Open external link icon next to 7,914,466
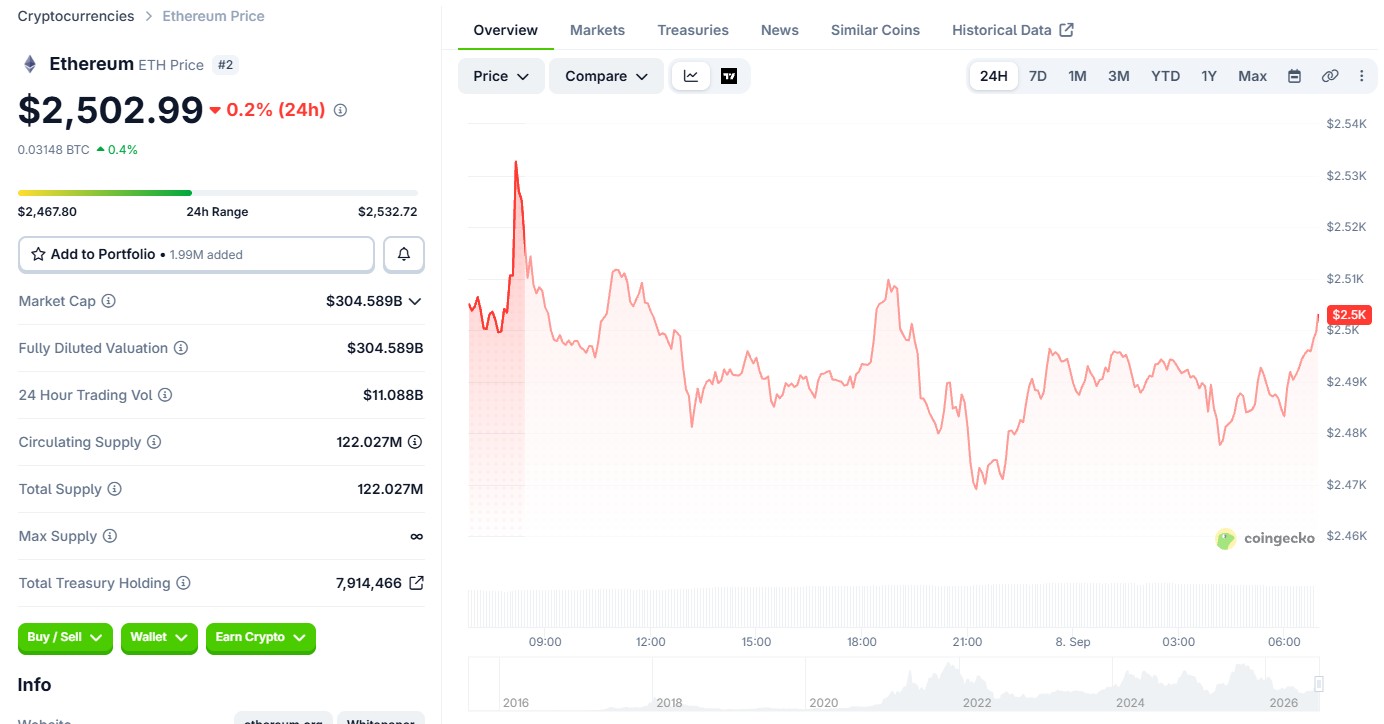1384x724 pixels. point(416,583)
